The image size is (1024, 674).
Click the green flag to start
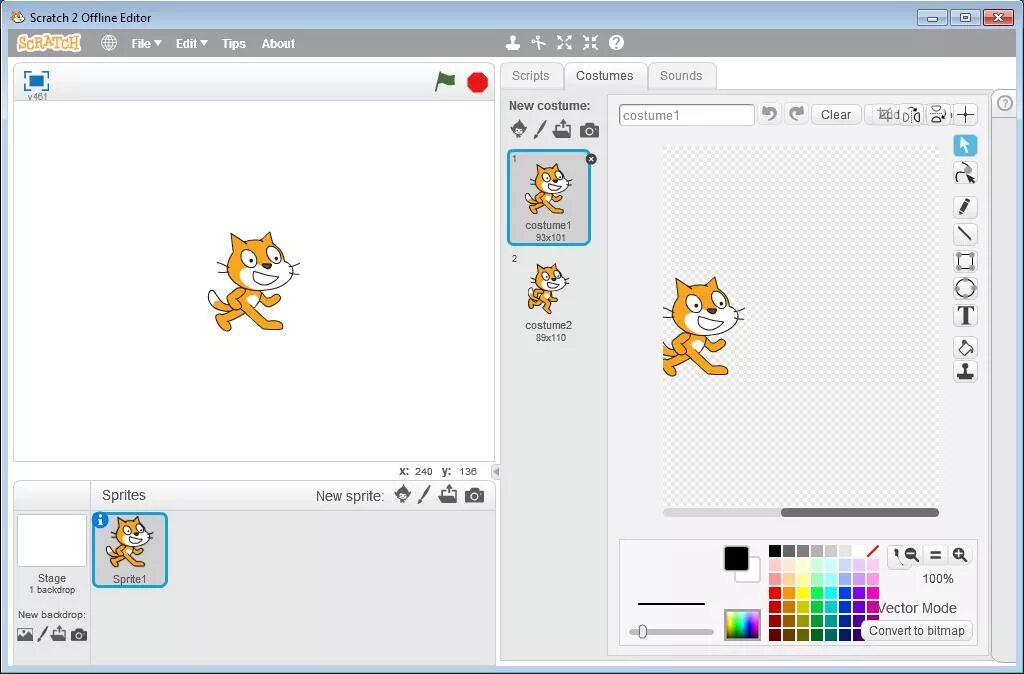(445, 82)
